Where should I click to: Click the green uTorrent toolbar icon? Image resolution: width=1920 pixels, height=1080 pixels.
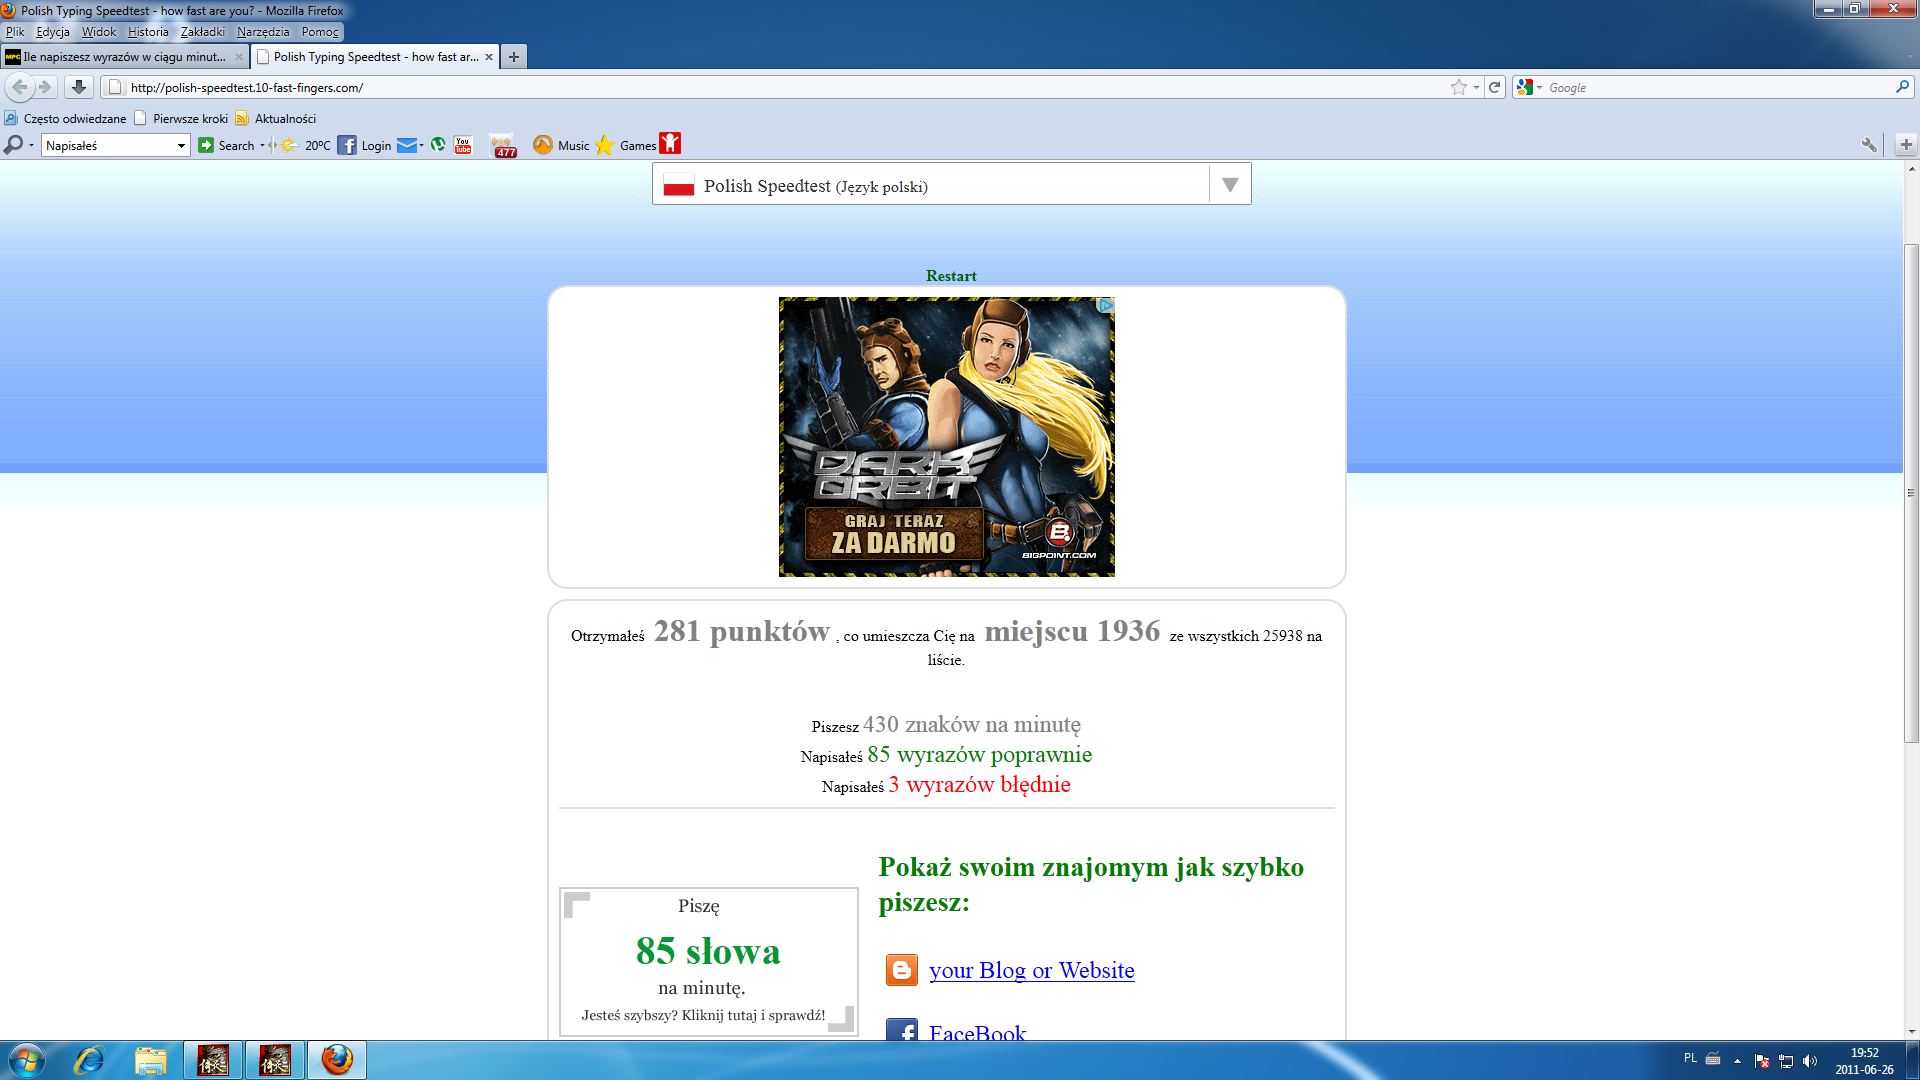[x=438, y=145]
